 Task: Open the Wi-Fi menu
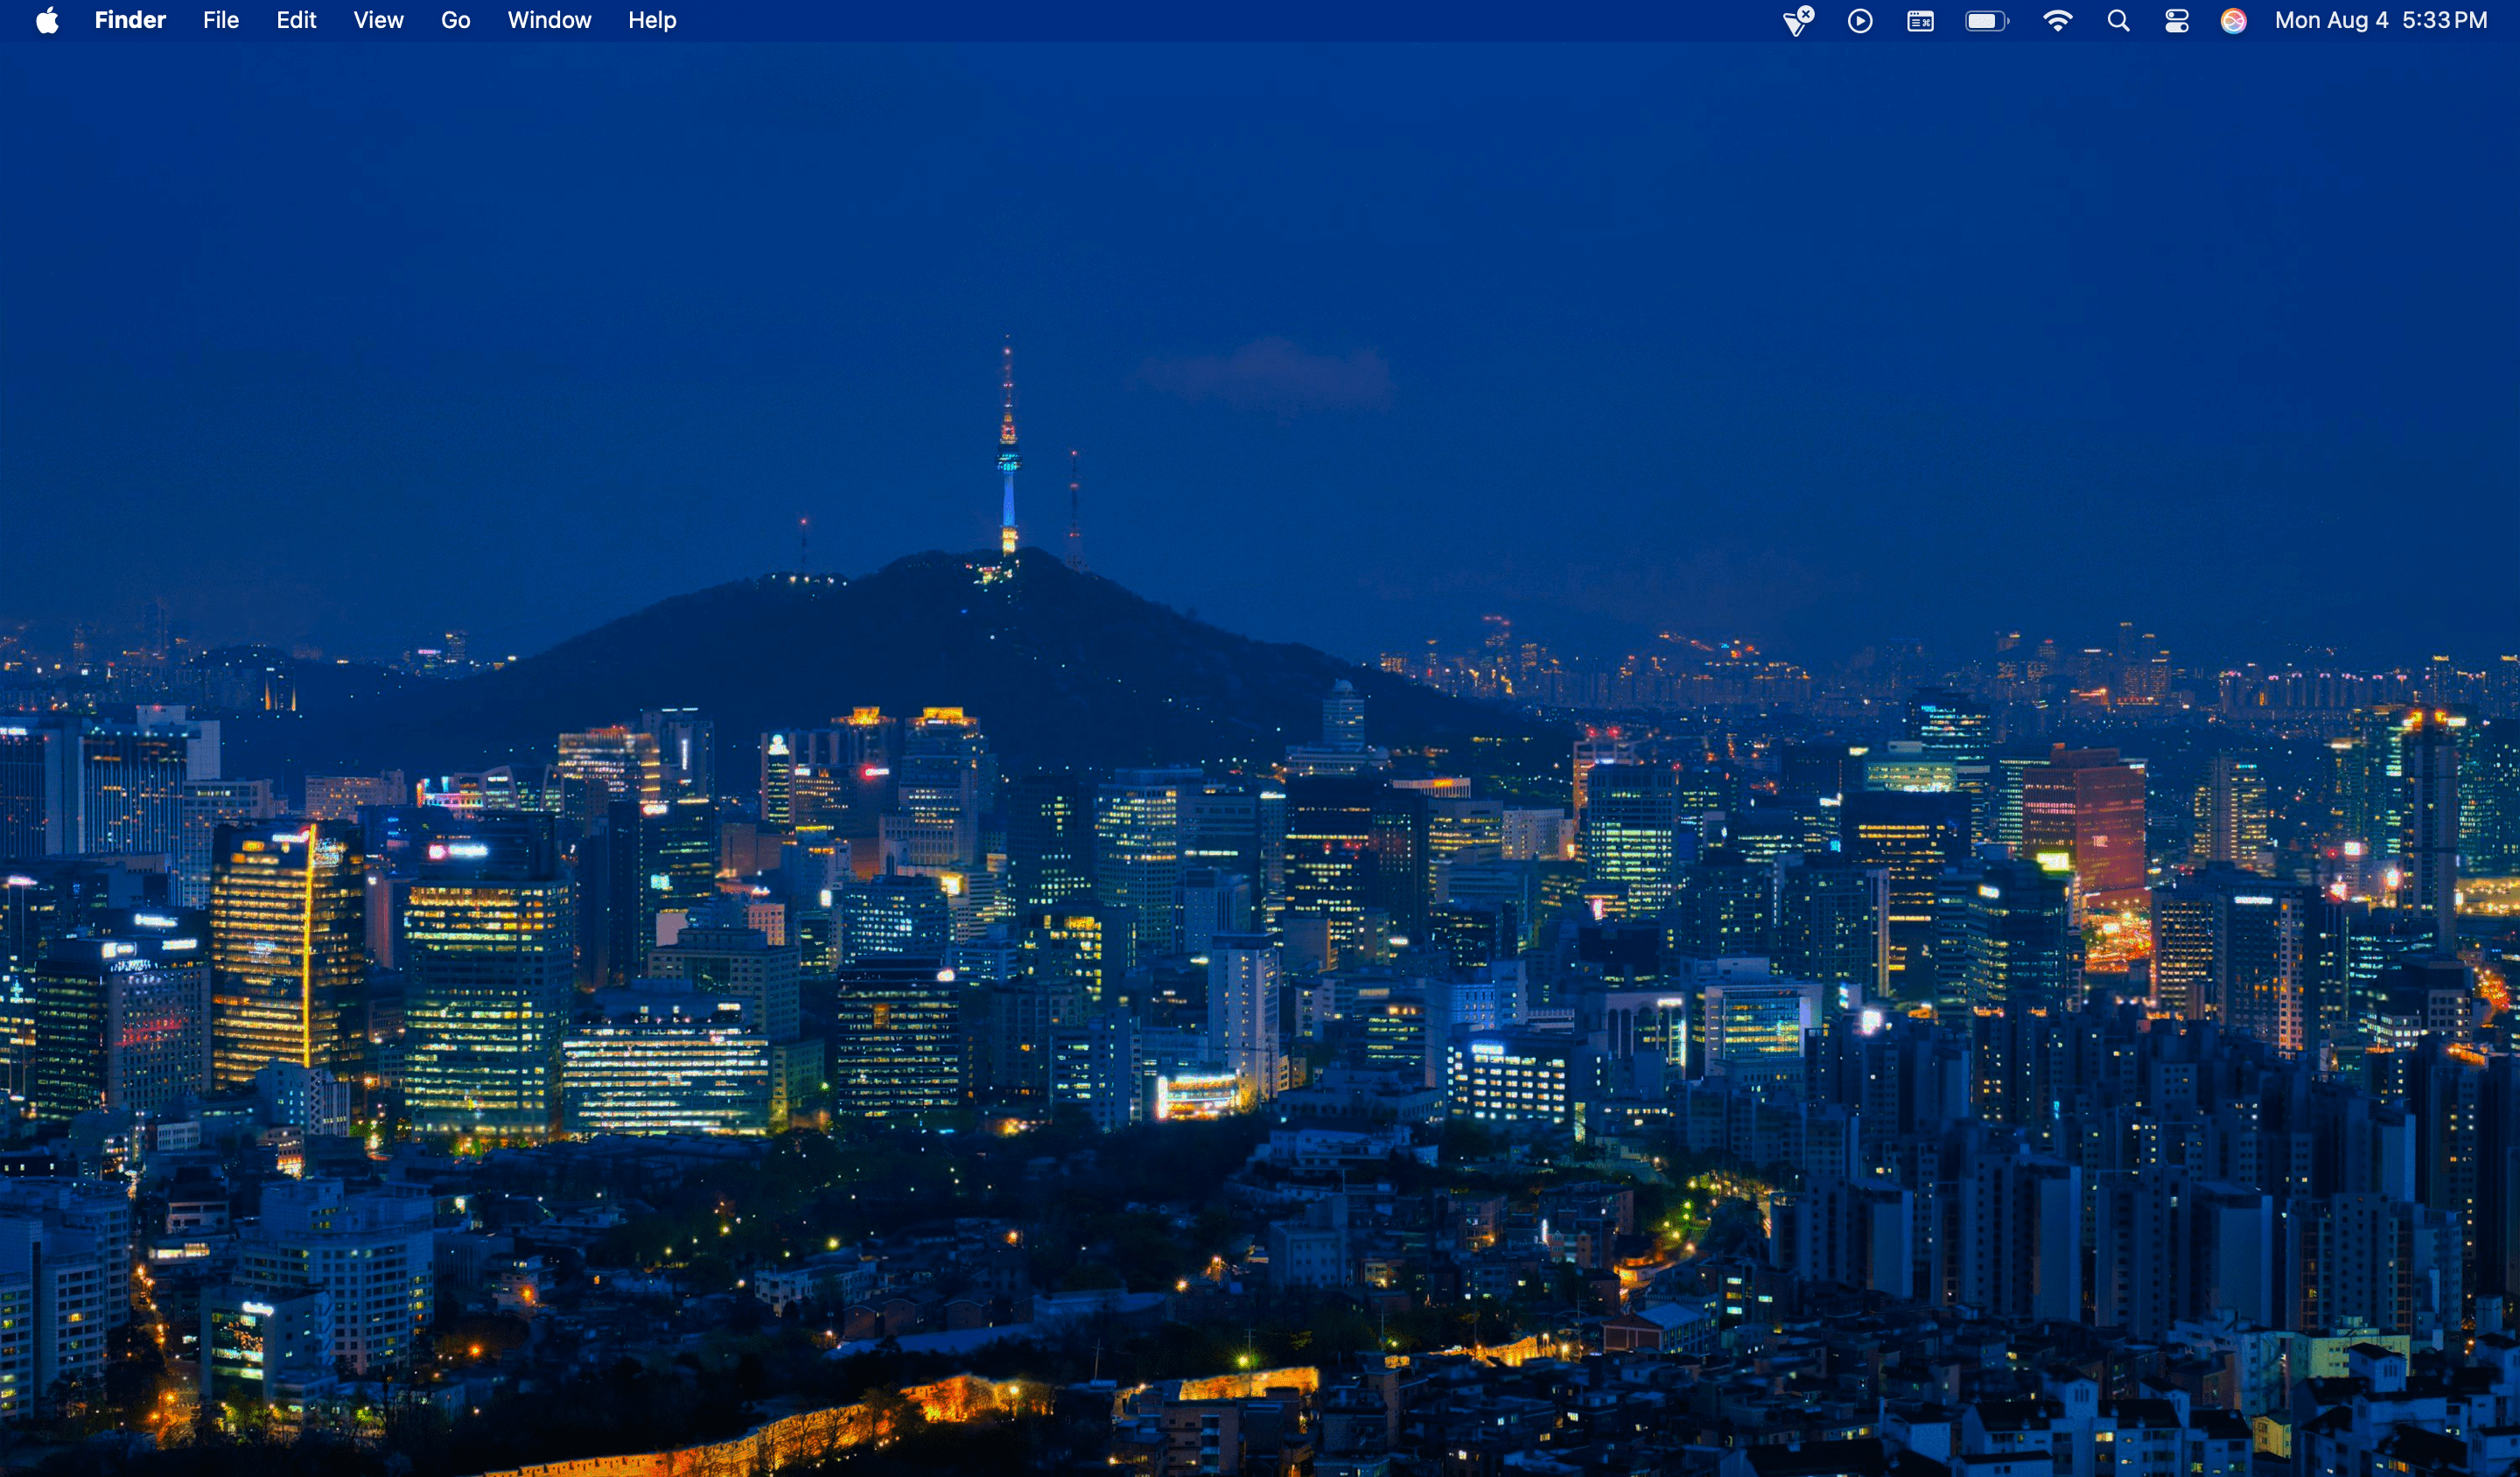click(x=2057, y=20)
